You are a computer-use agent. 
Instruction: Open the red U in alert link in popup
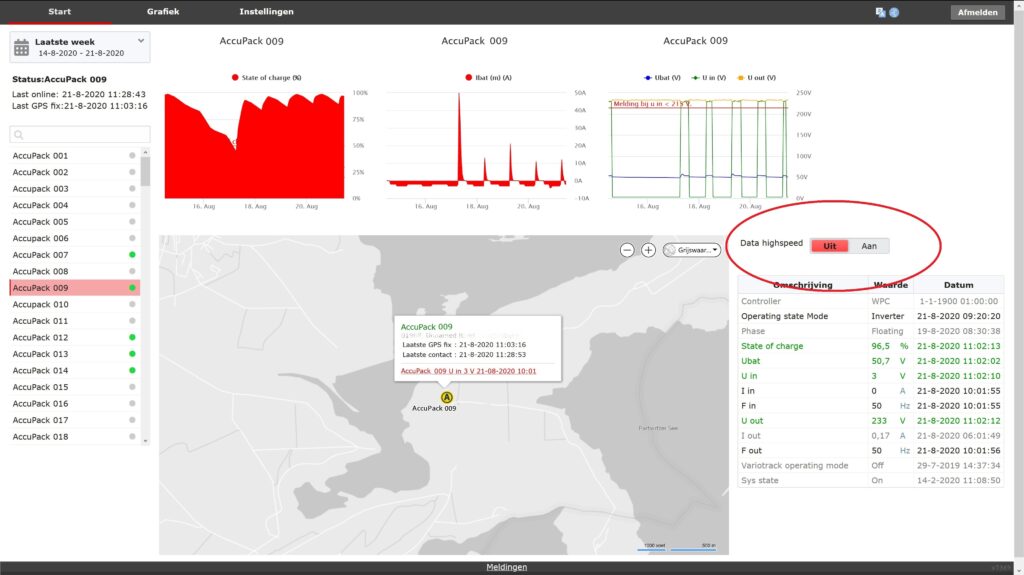(468, 370)
